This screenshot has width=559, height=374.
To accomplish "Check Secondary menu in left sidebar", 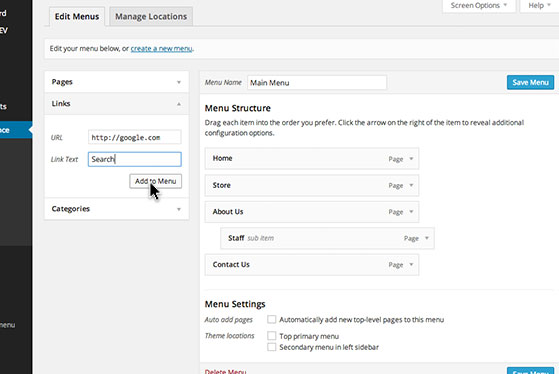I will (271, 347).
